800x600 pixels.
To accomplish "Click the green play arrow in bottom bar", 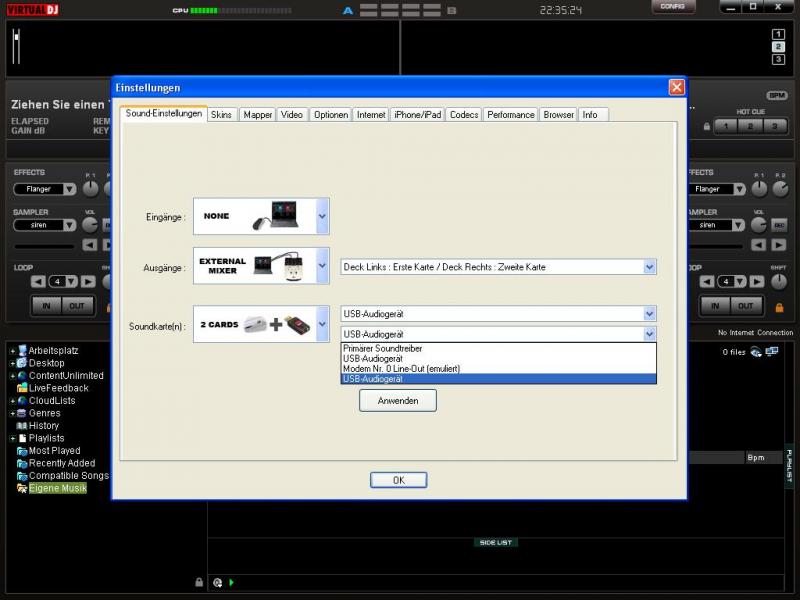I will pos(231,582).
